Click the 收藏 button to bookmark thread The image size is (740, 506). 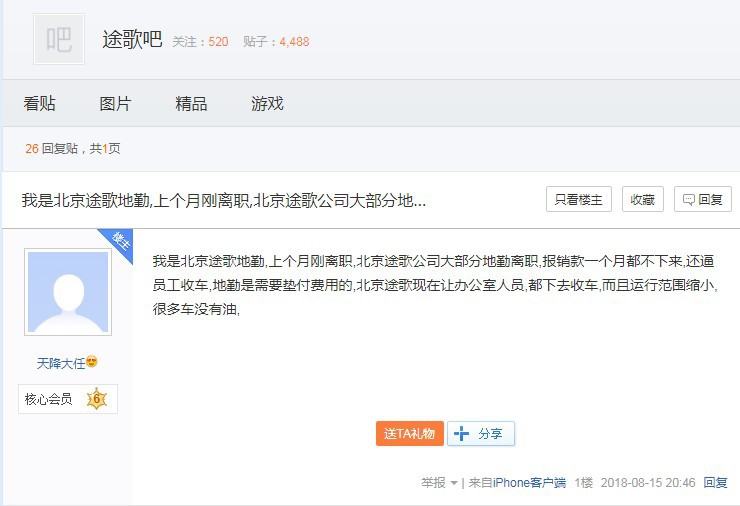tap(642, 199)
